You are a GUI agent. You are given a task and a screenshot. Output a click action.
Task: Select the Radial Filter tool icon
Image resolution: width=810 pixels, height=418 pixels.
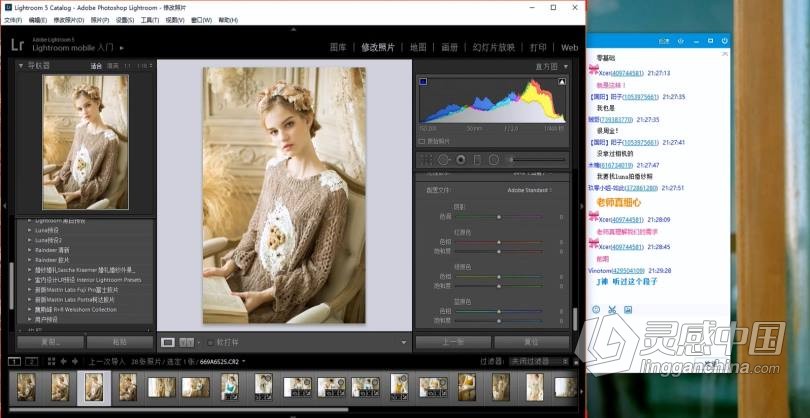coord(494,160)
